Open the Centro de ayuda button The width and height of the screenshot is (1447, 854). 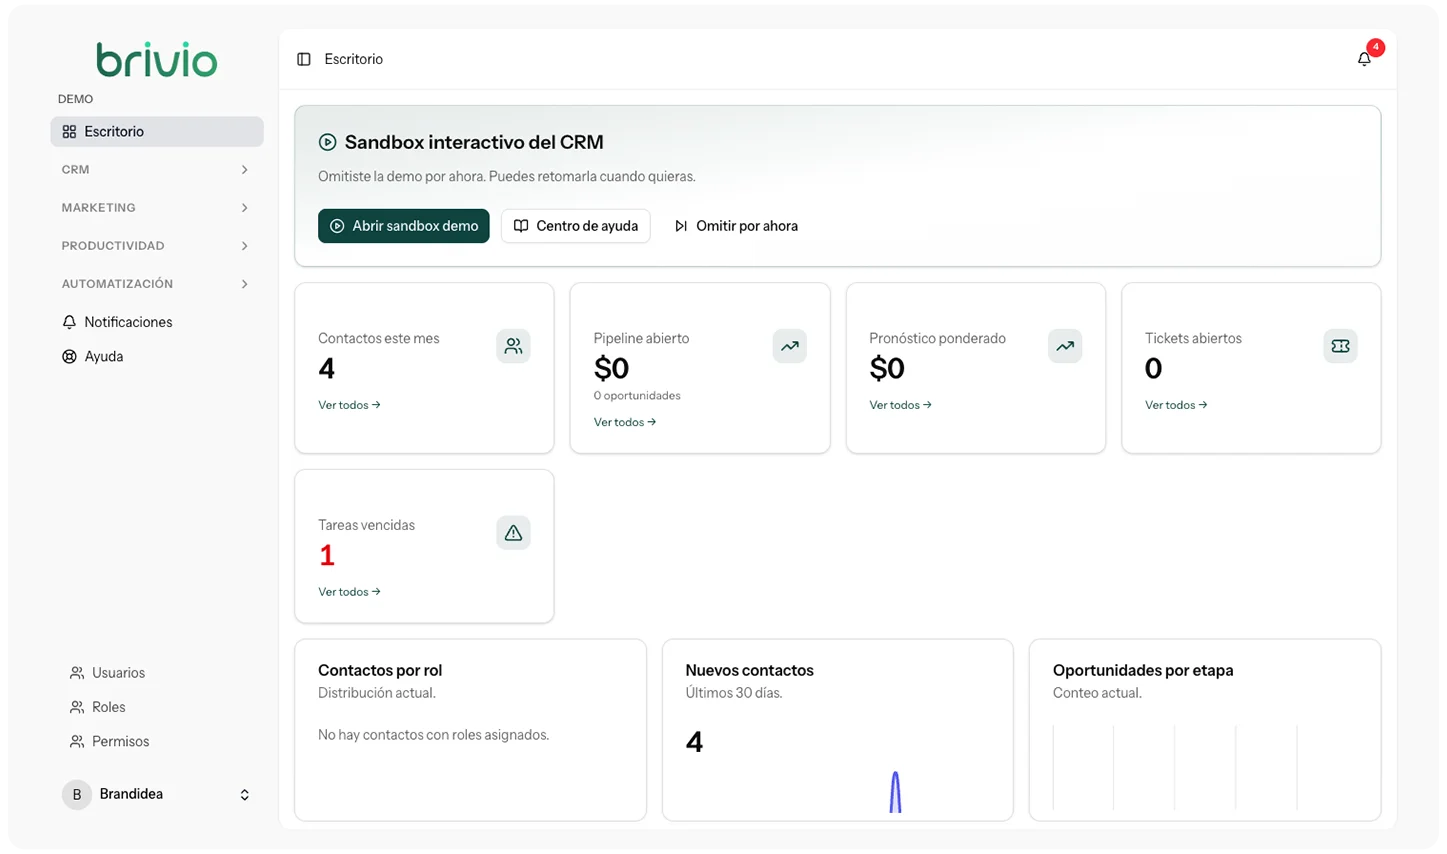[576, 226]
